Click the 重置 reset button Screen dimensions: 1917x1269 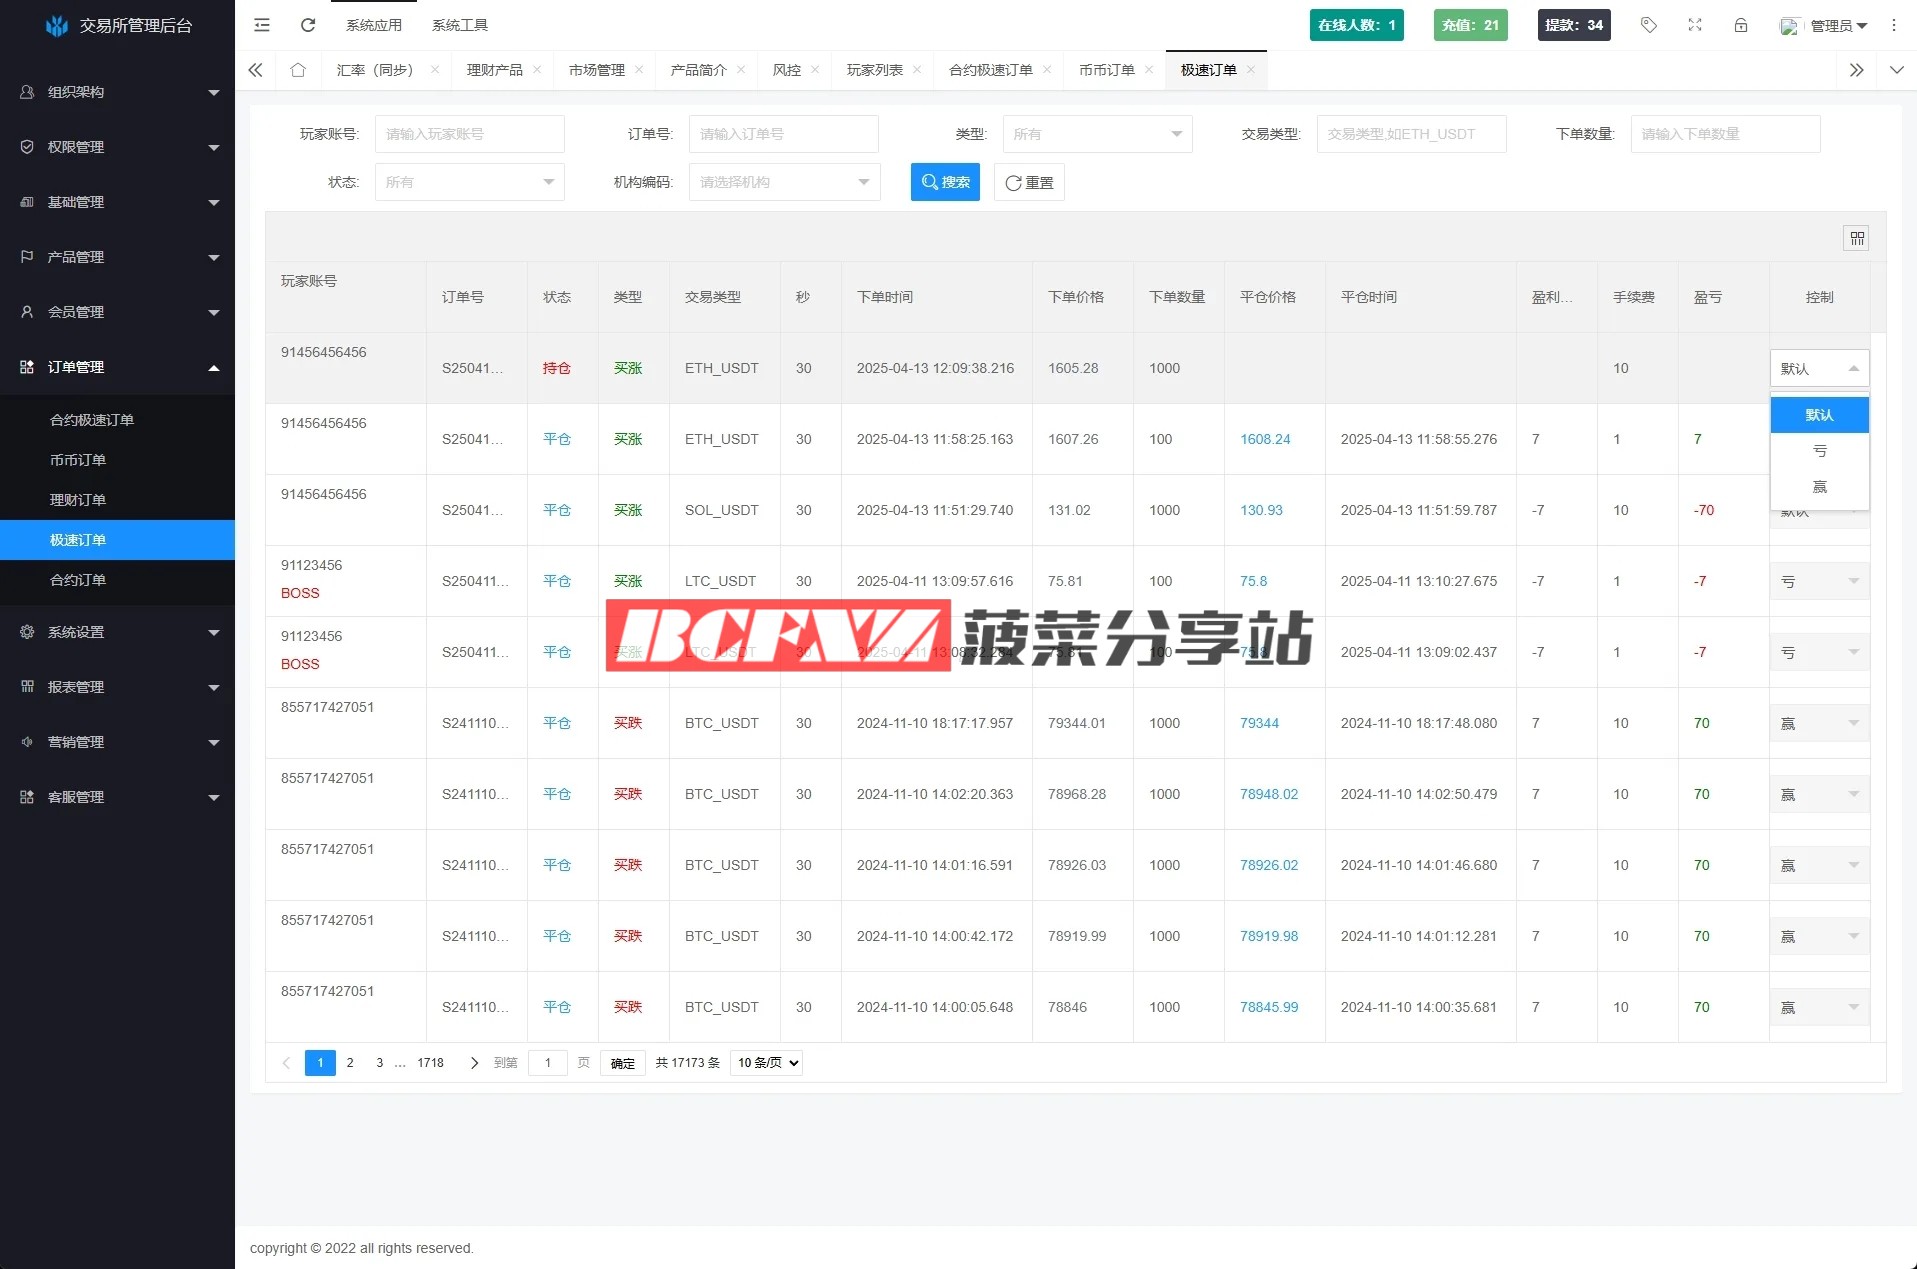point(1029,182)
